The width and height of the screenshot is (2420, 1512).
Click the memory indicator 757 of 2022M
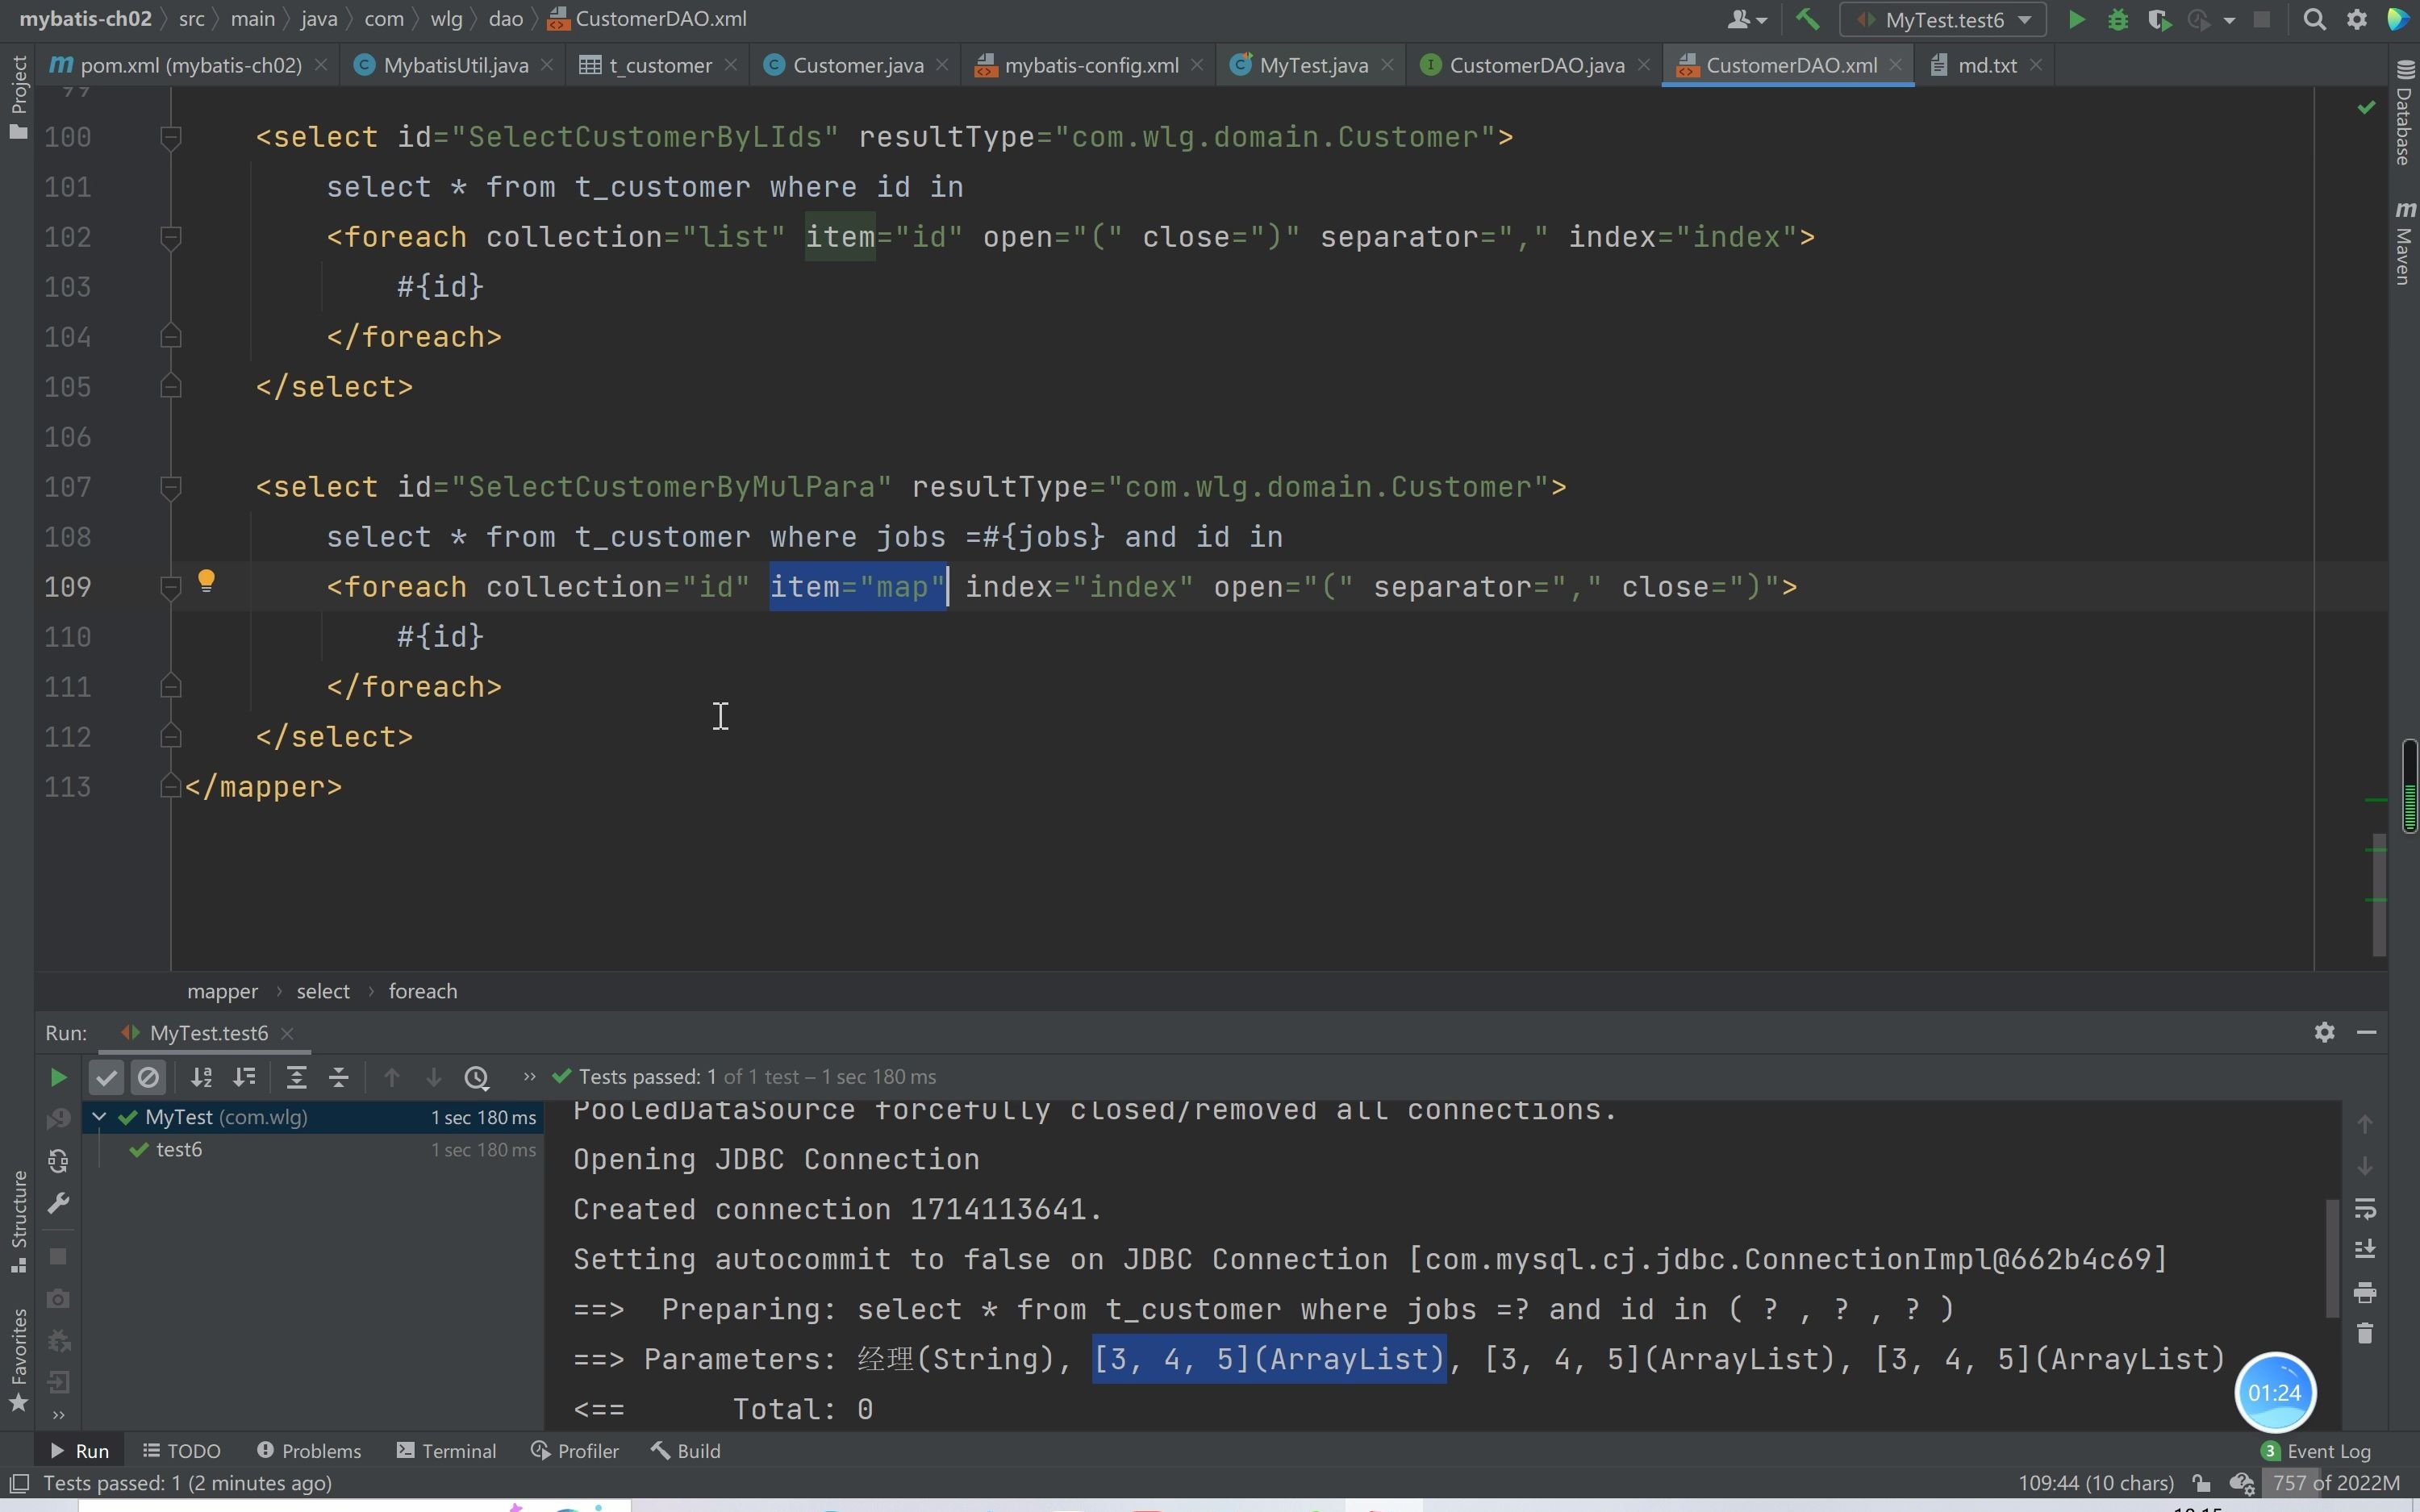pyautogui.click(x=2335, y=1482)
